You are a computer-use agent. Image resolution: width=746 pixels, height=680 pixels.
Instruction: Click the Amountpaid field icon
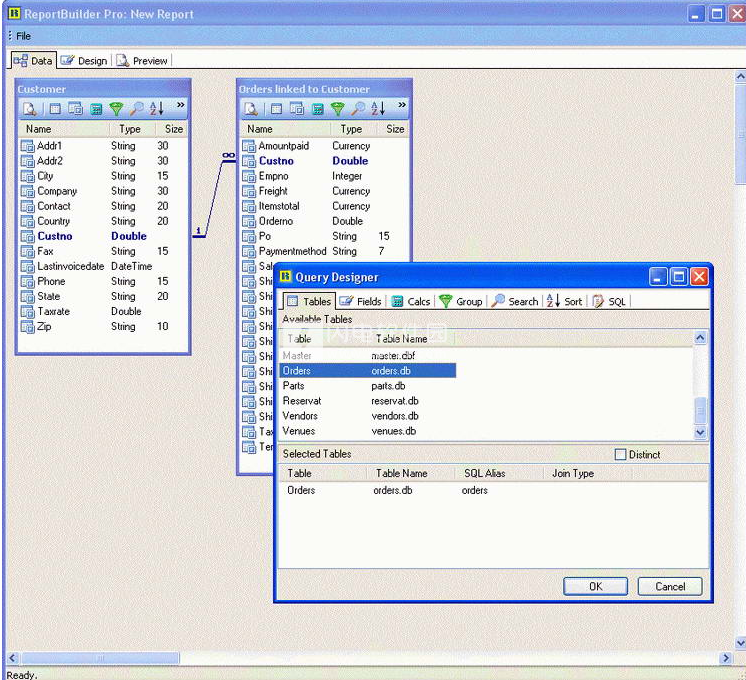pos(249,146)
